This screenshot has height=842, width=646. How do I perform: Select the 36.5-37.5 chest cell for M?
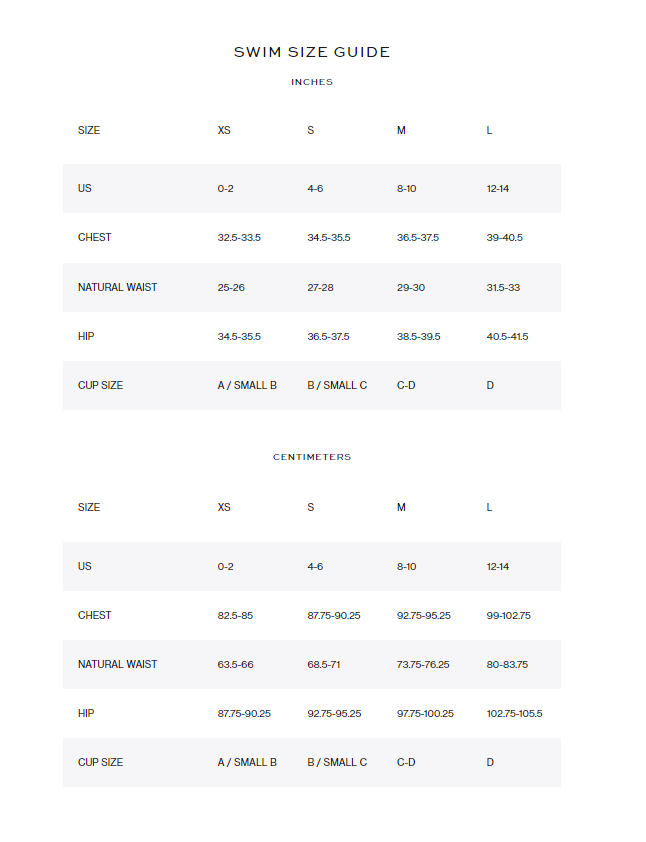click(418, 238)
